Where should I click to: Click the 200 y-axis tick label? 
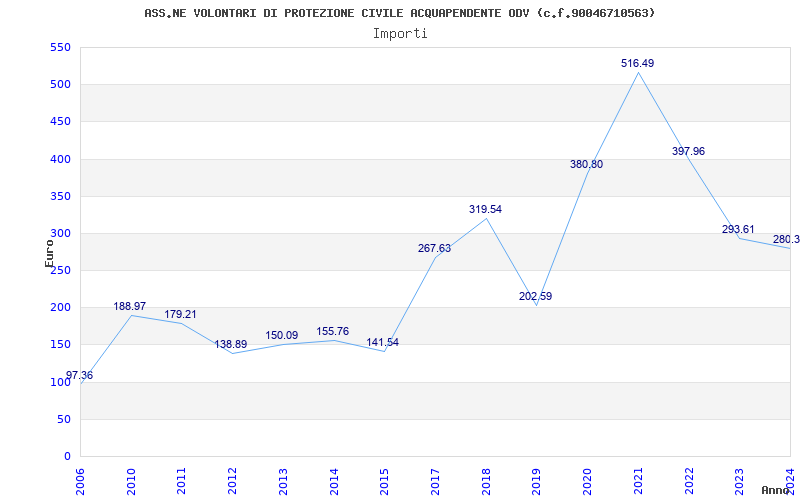point(60,308)
